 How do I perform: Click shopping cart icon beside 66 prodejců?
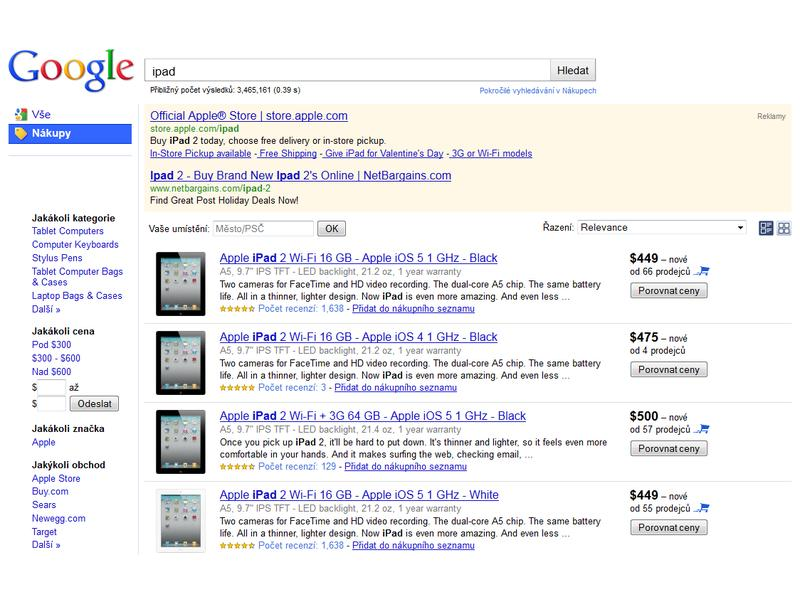point(702,271)
